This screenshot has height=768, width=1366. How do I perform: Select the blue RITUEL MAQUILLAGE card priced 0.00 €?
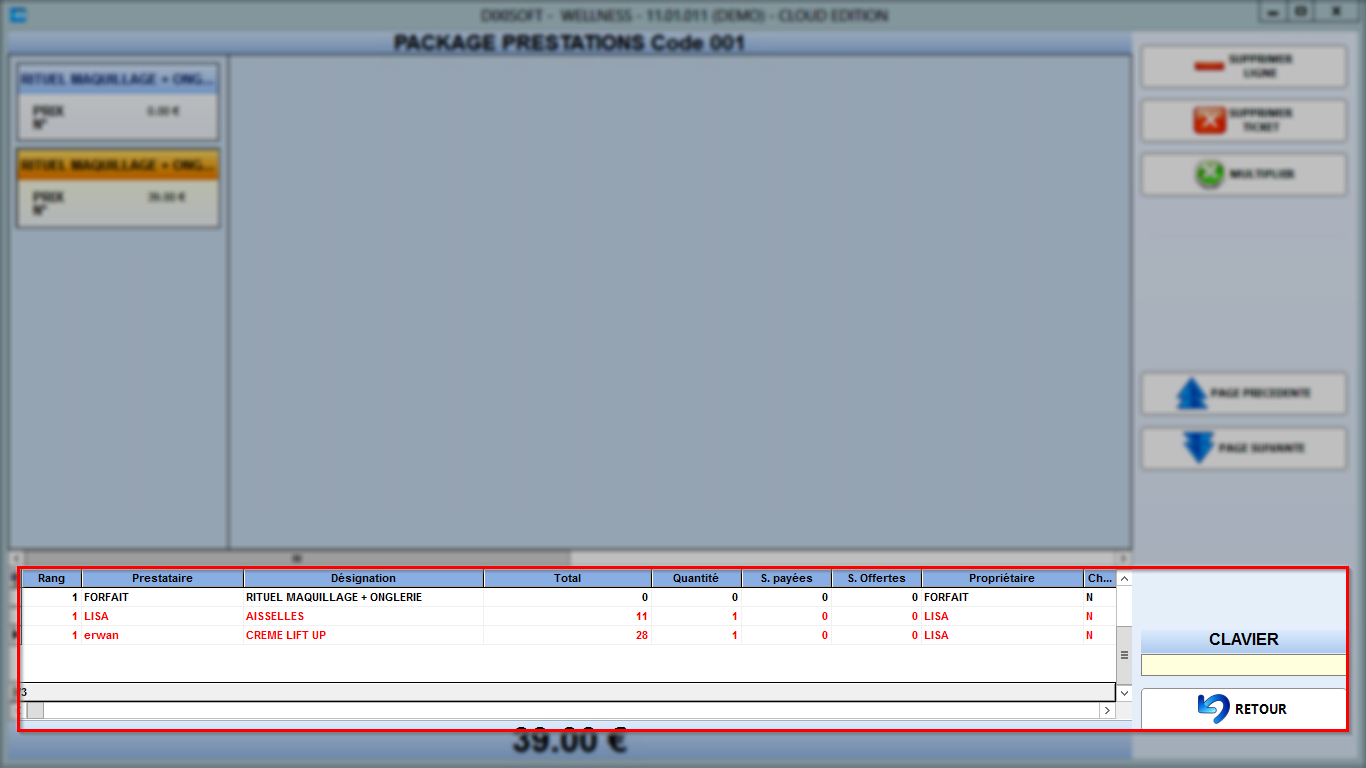[x=118, y=101]
